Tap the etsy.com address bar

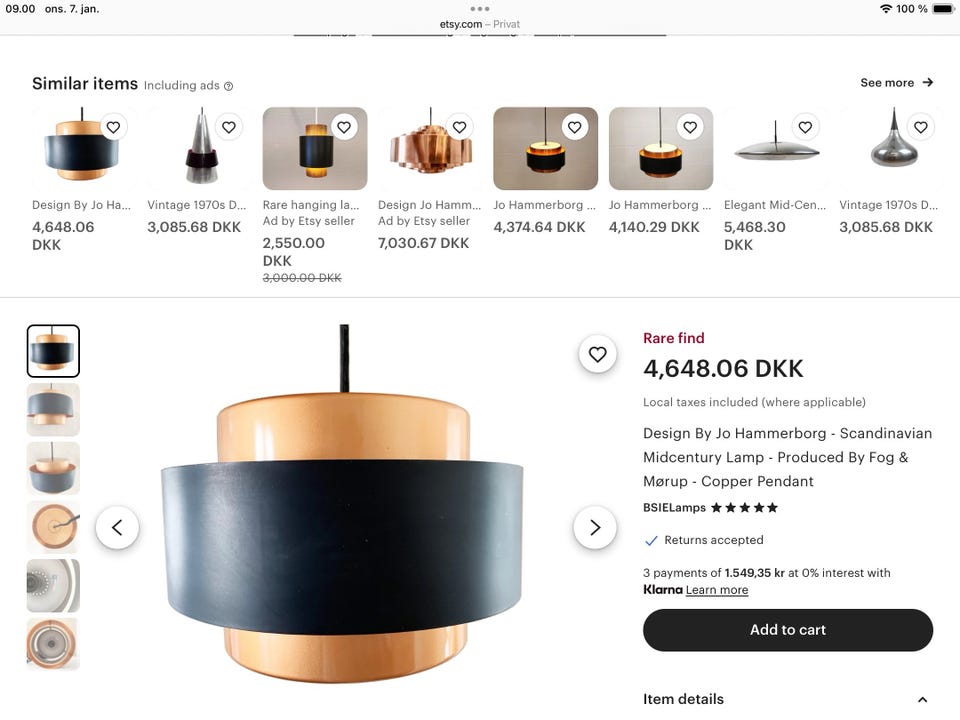tap(479, 24)
